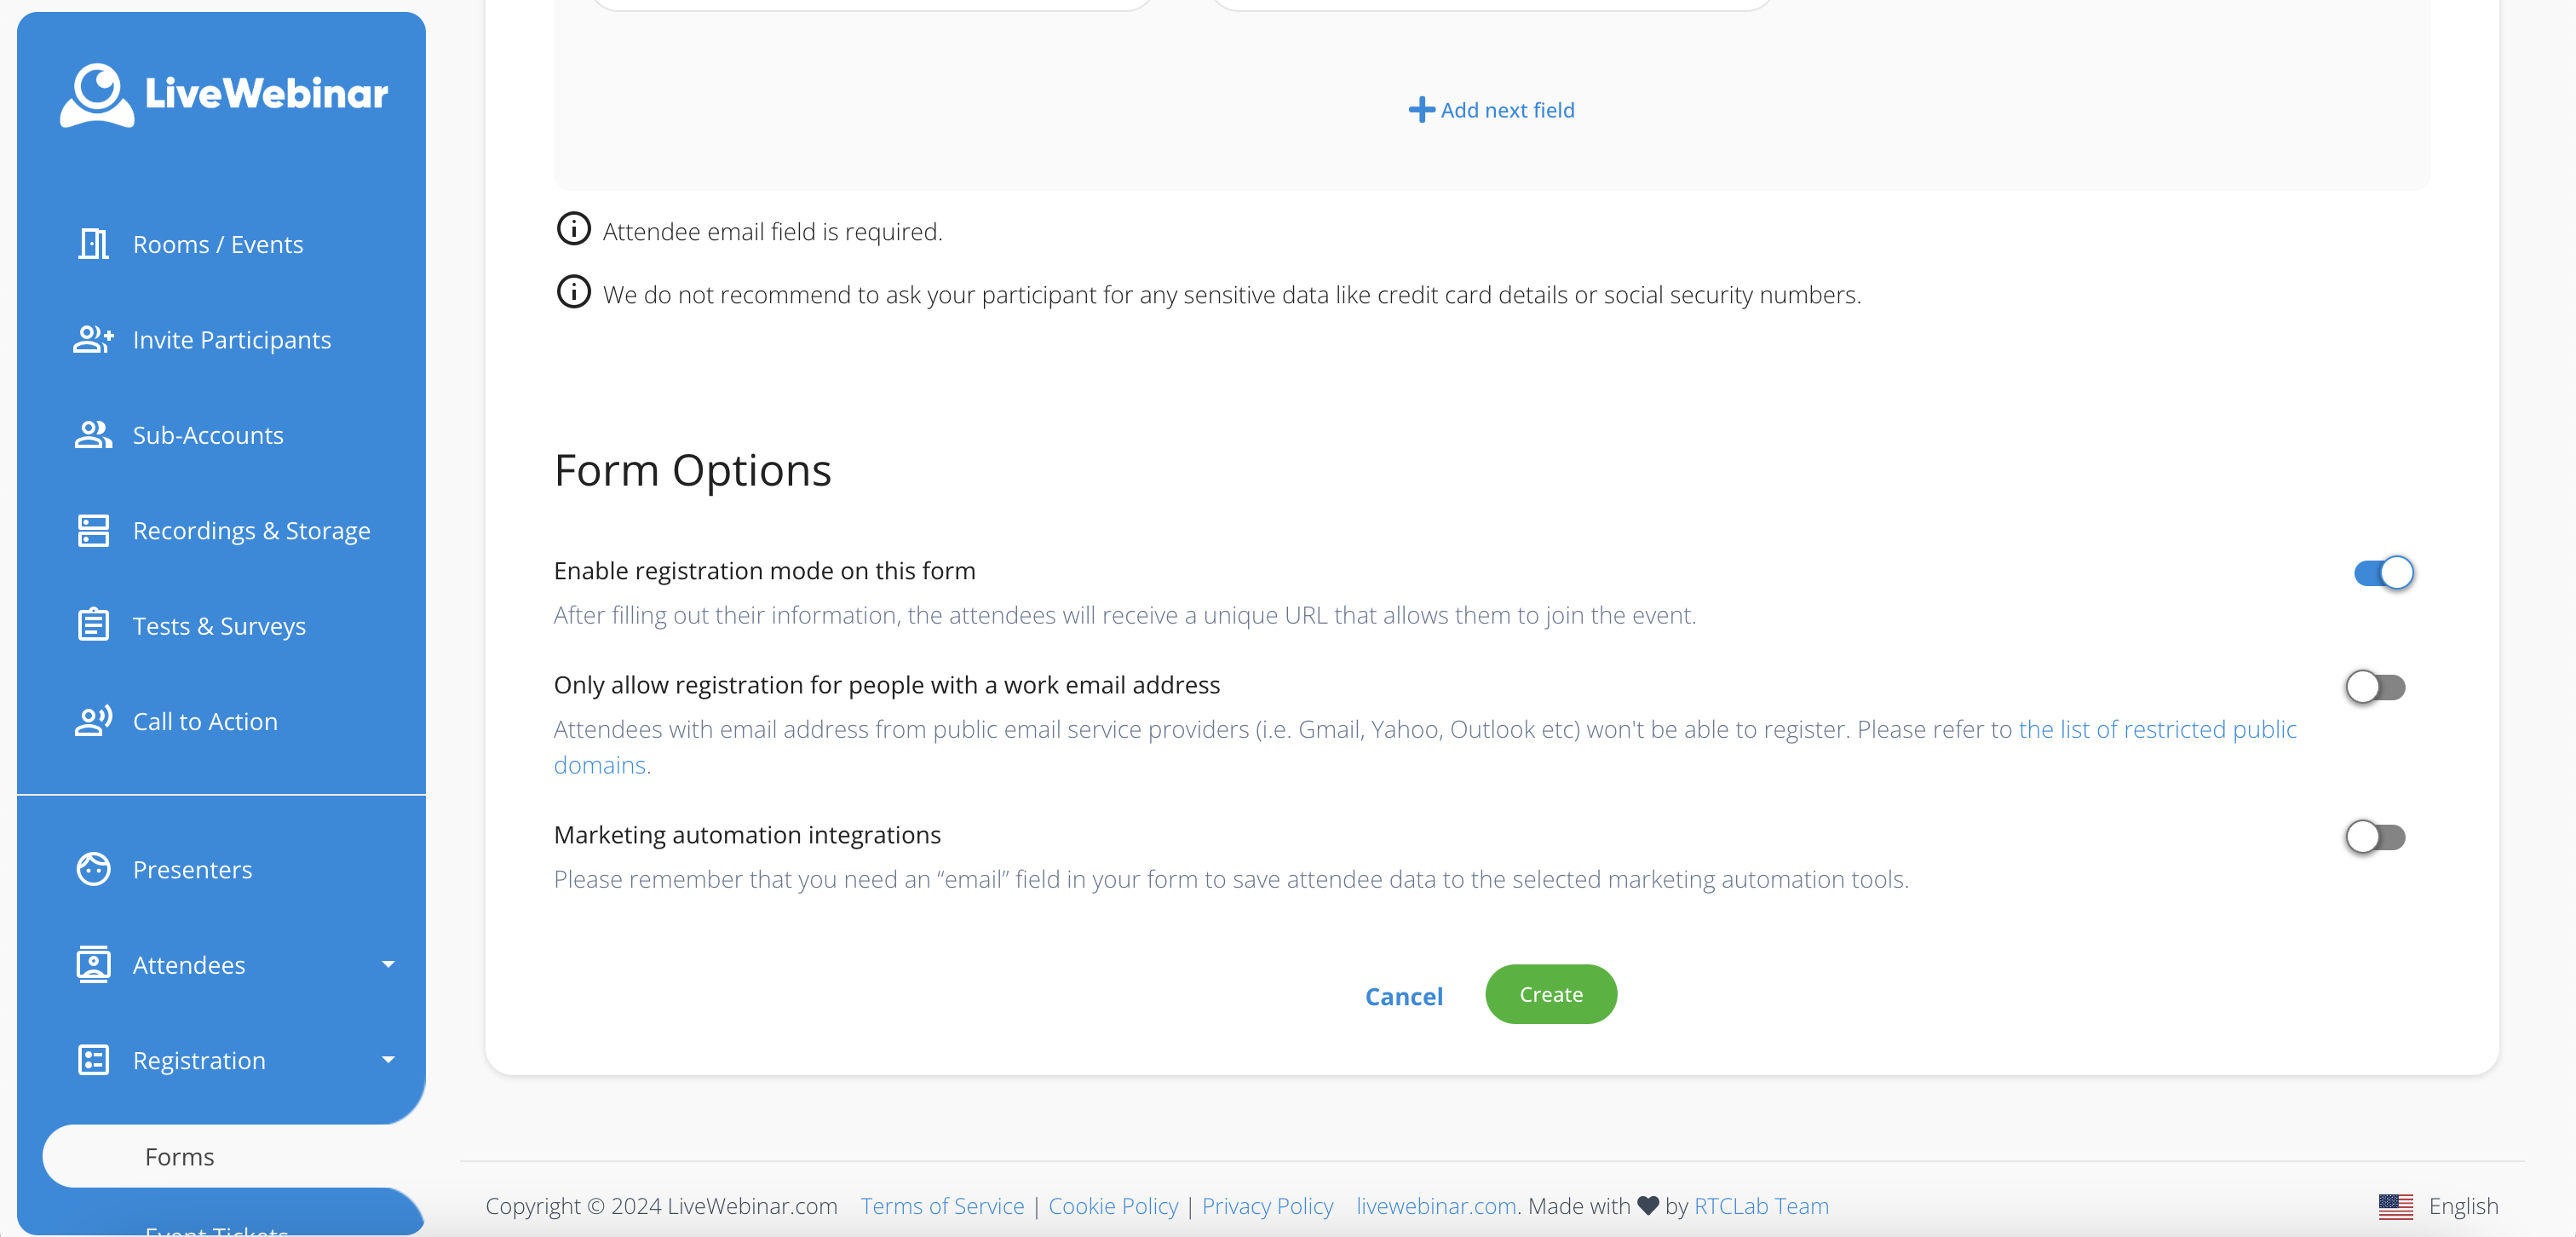Click the Presenters face icon

coord(93,869)
